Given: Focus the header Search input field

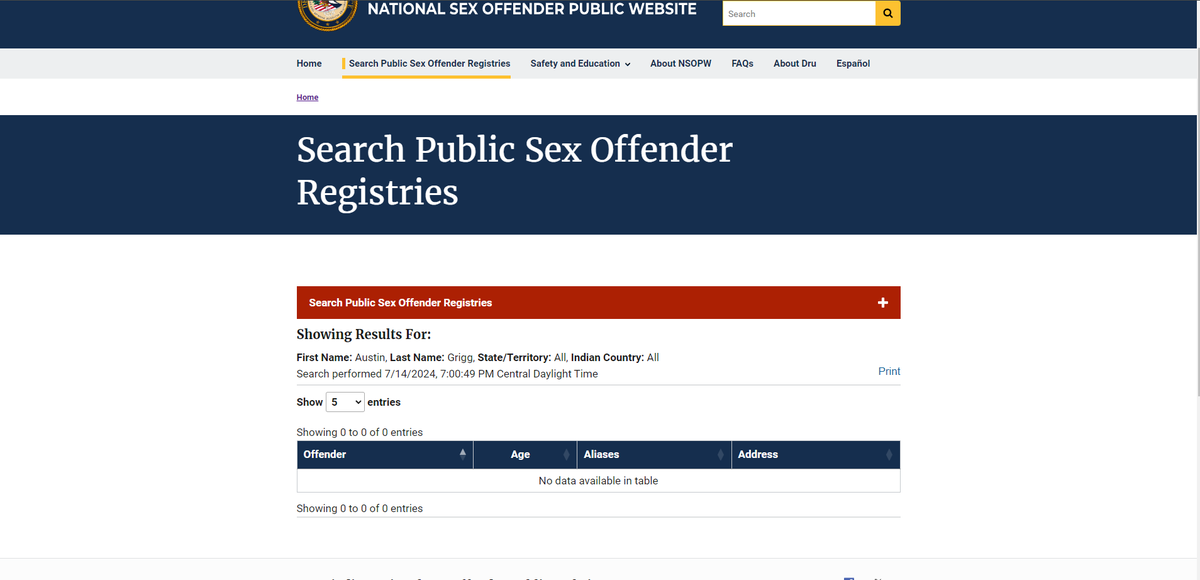Looking at the screenshot, I should 799,14.
